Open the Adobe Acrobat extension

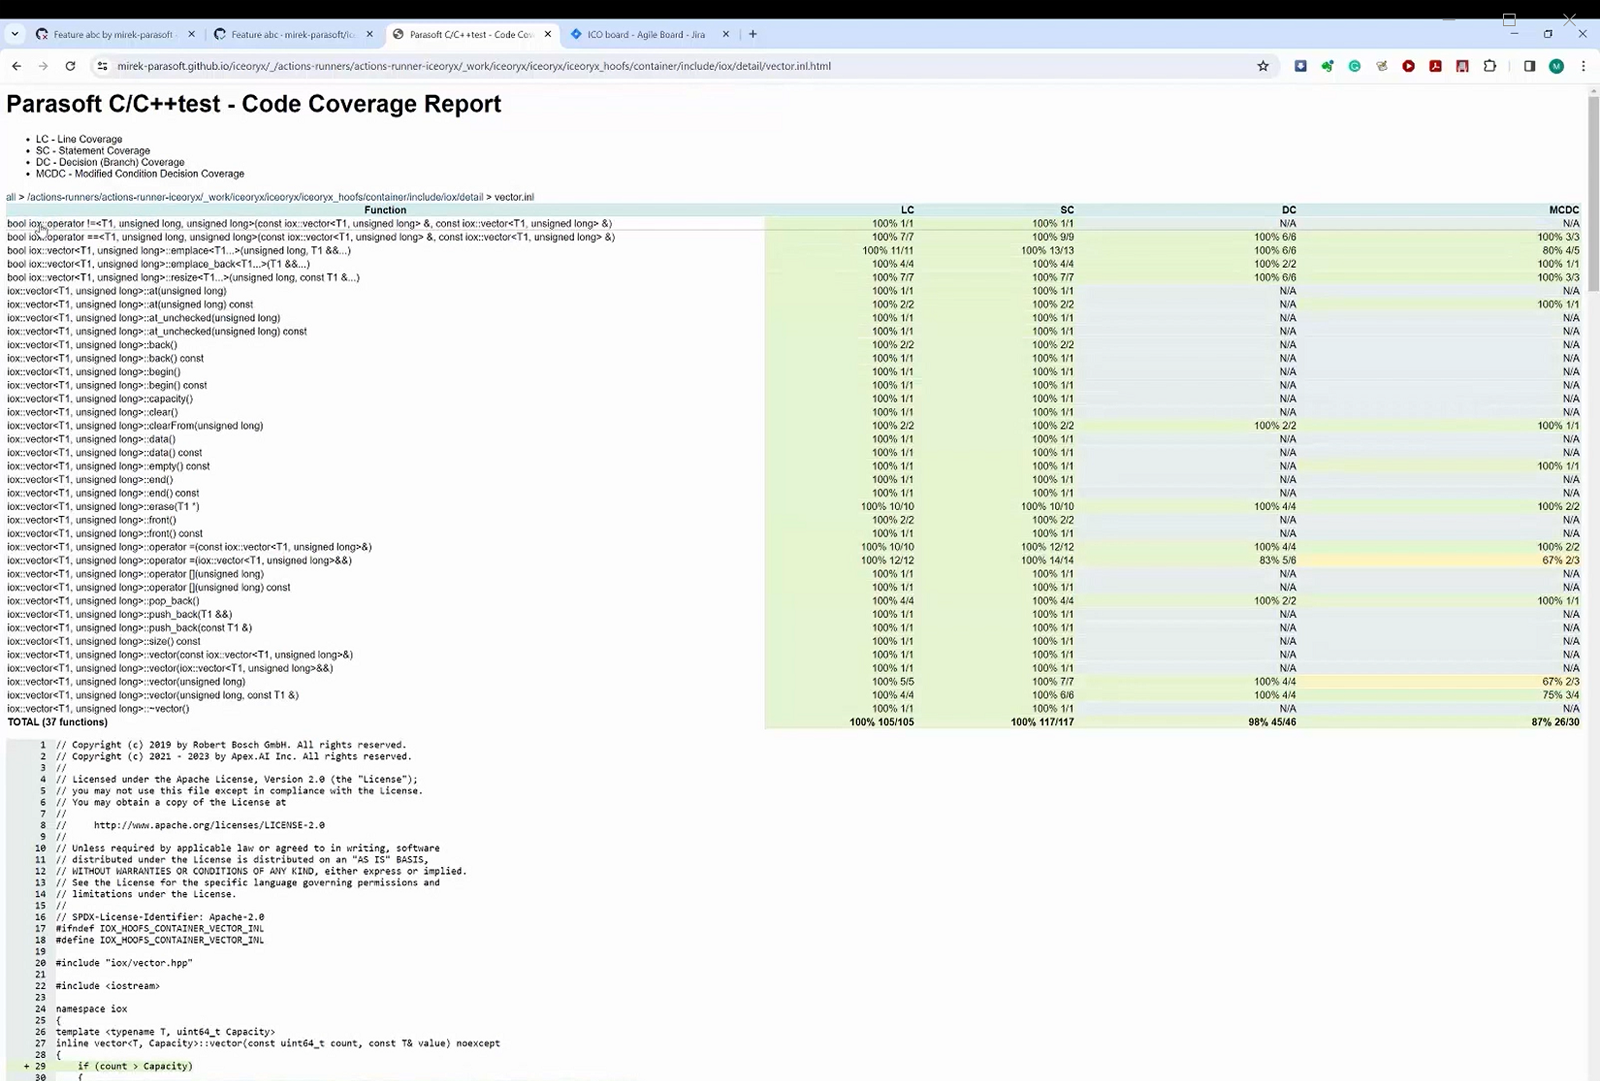[x=1435, y=66]
